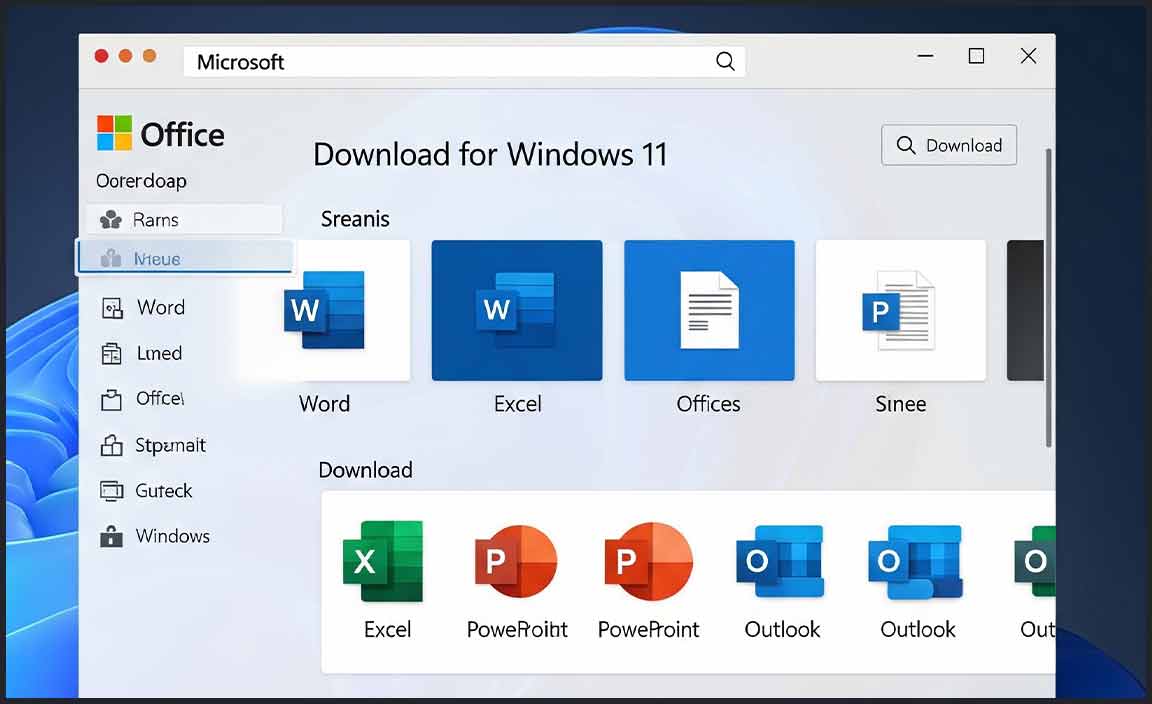Image resolution: width=1152 pixels, height=704 pixels.
Task: Select the Rarns sidebar item
Action: pyautogui.click(x=184, y=219)
